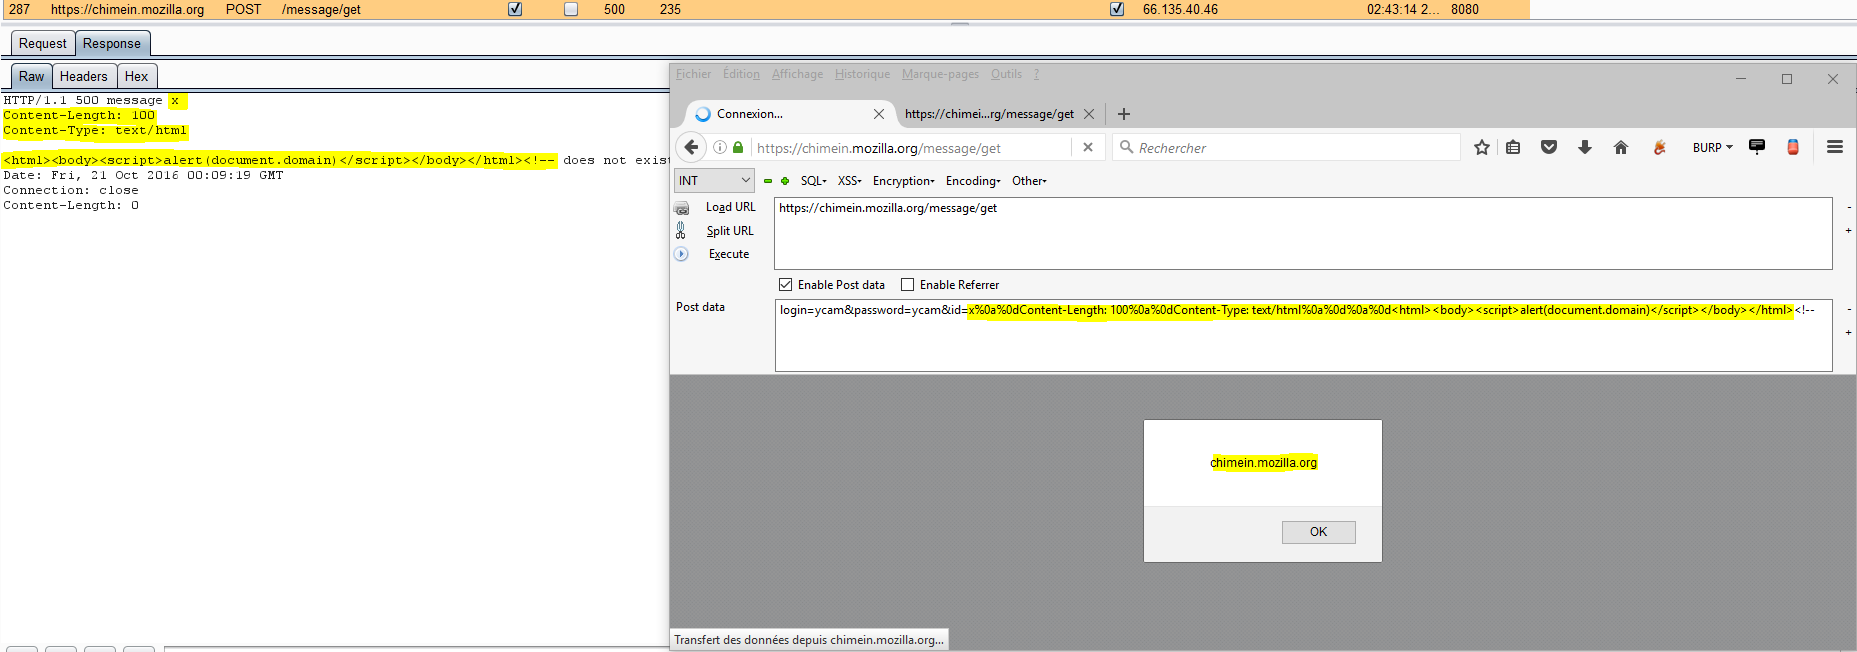The image size is (1857, 652).
Task: Click HackBar green minus icon
Action: pos(768,181)
